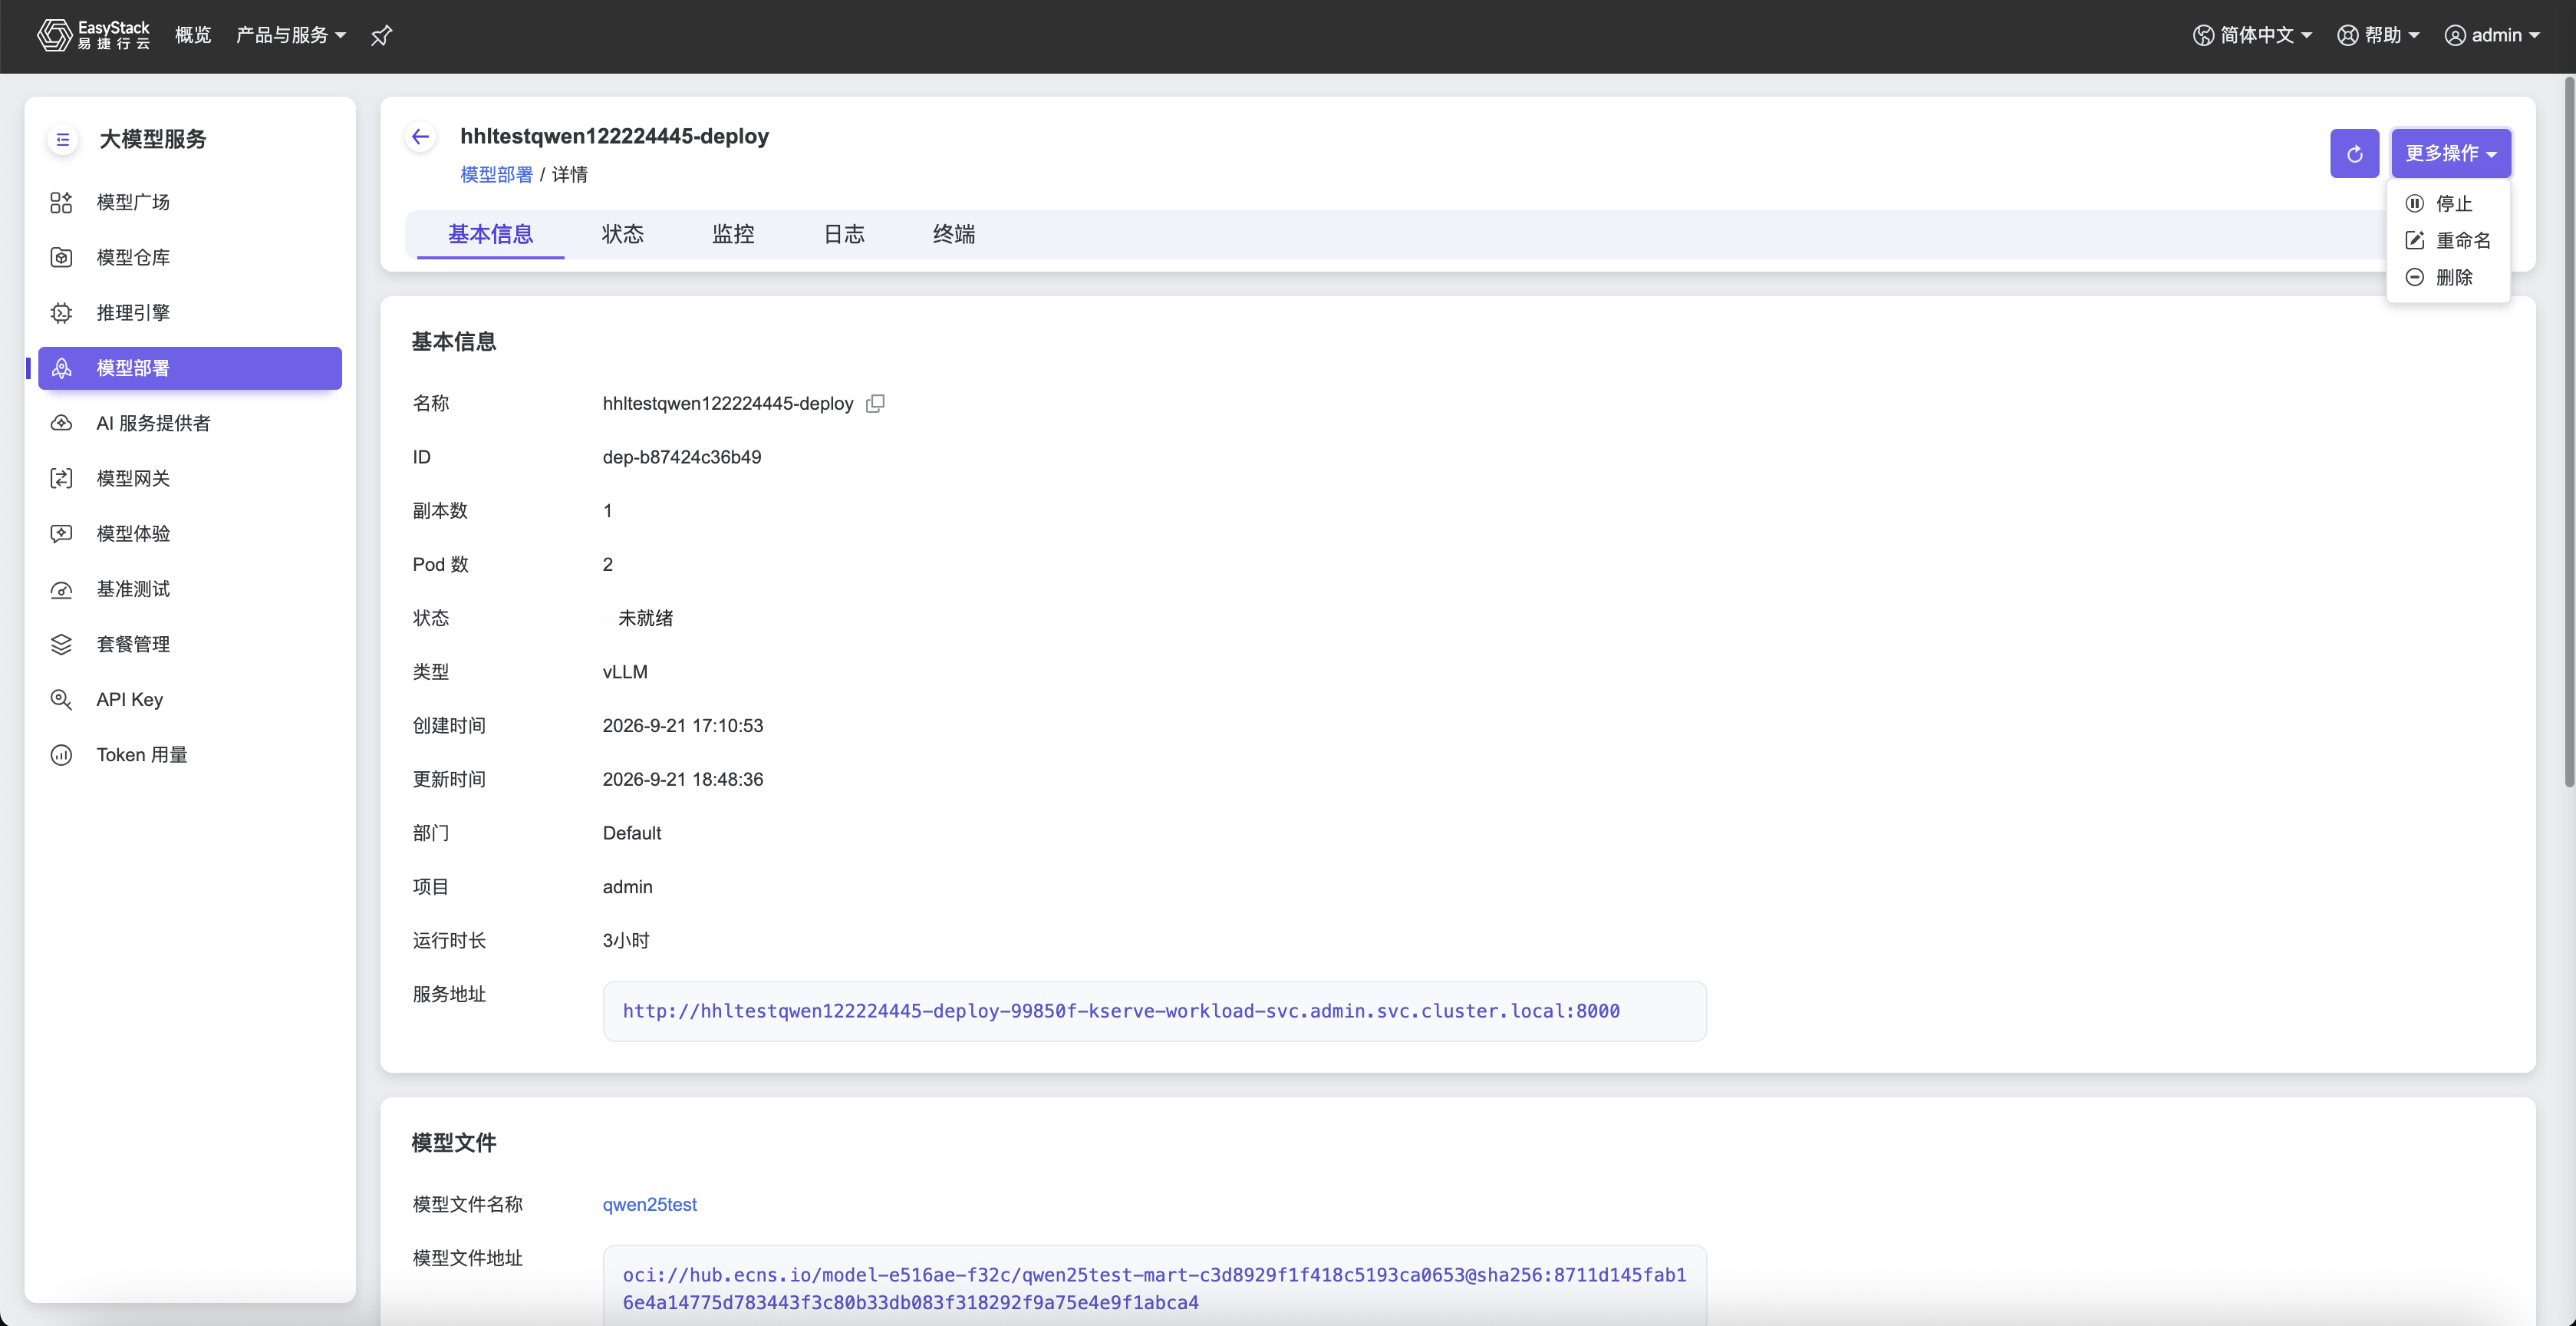Click the 推理引擎 sidebar icon

pyautogui.click(x=61, y=313)
